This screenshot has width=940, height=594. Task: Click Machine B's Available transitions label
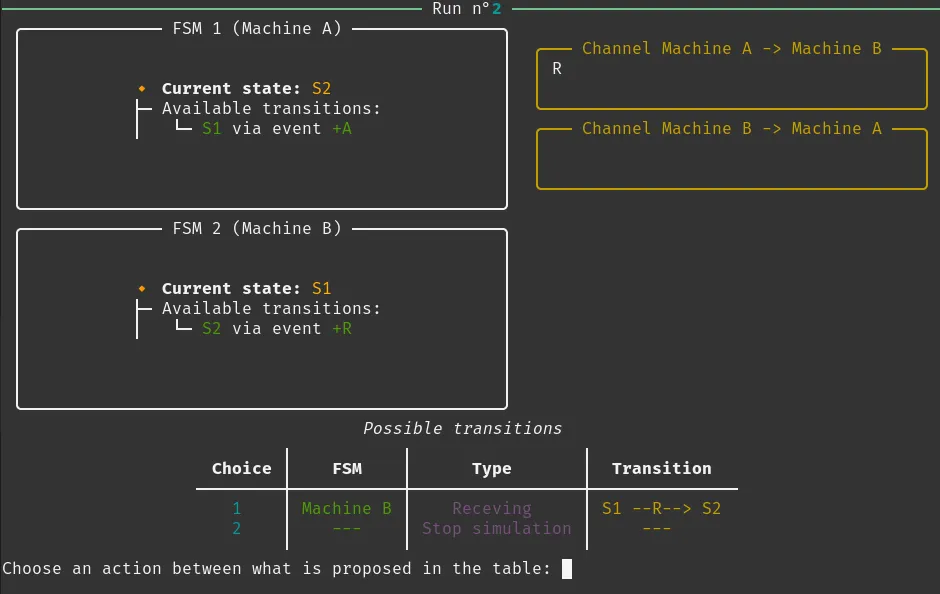click(x=271, y=309)
